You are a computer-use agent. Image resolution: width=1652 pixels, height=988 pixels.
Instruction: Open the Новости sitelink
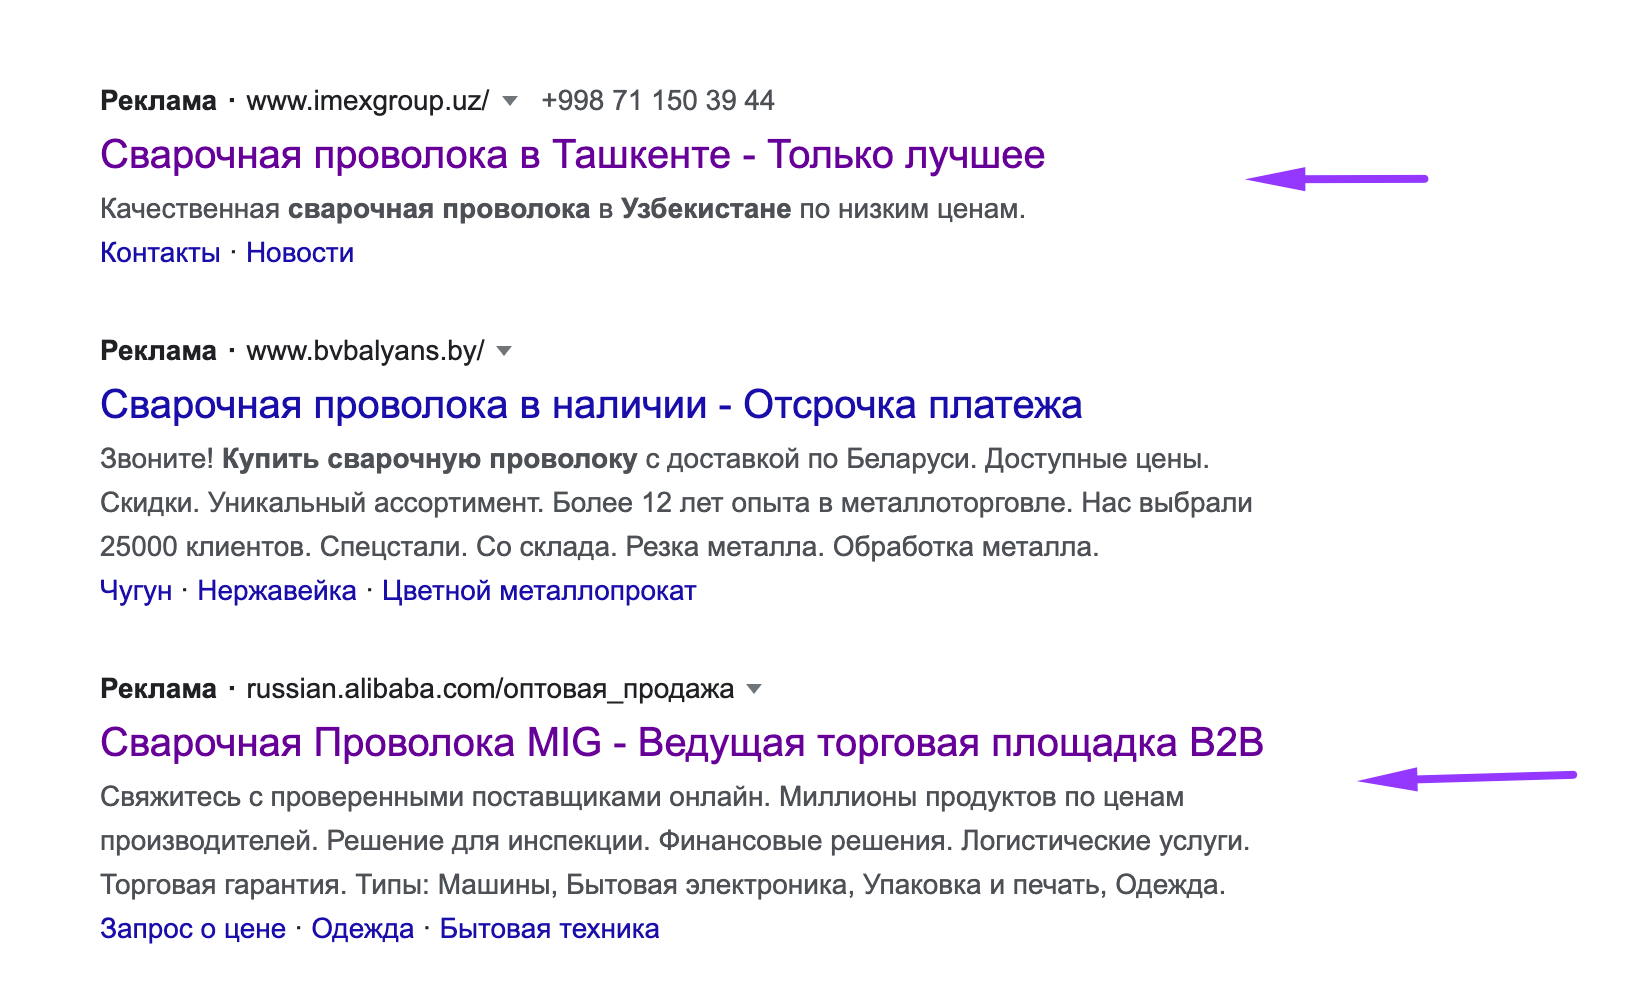click(x=300, y=253)
